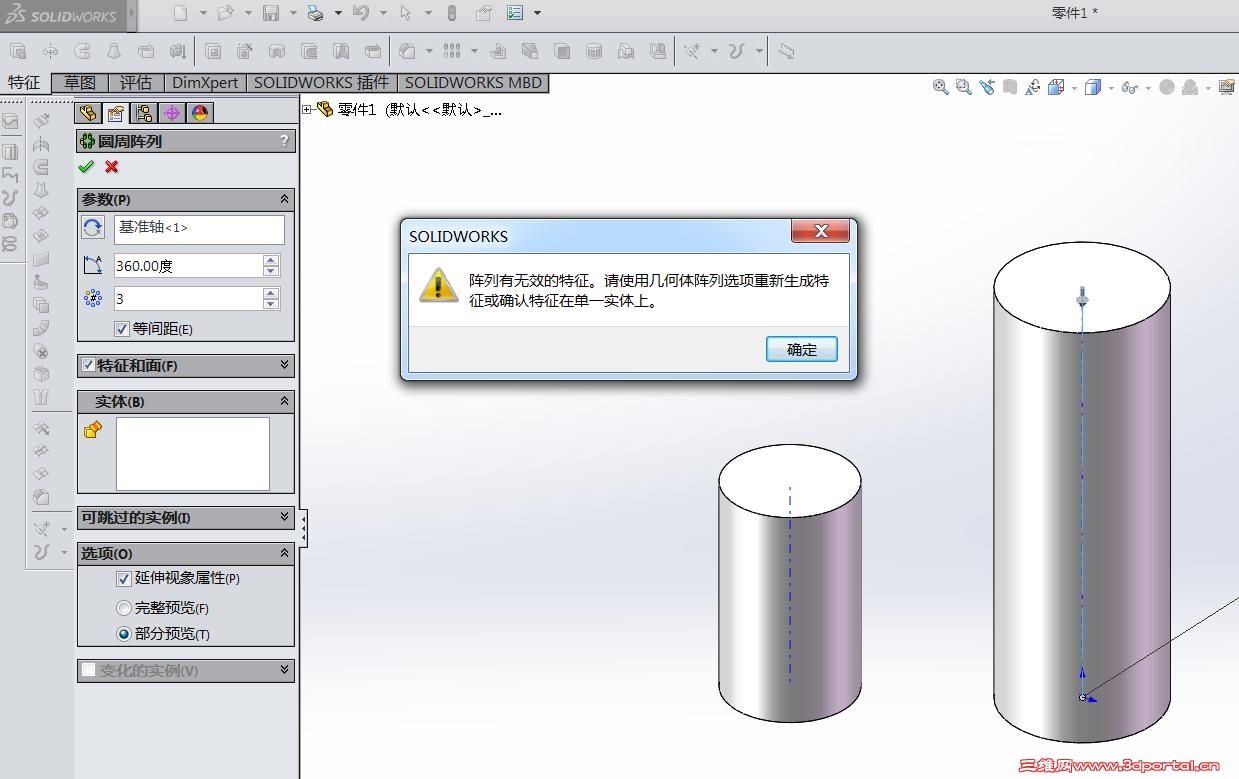The height and width of the screenshot is (779, 1239).
Task: Click the View Settings monitor icon
Action: [1227, 87]
